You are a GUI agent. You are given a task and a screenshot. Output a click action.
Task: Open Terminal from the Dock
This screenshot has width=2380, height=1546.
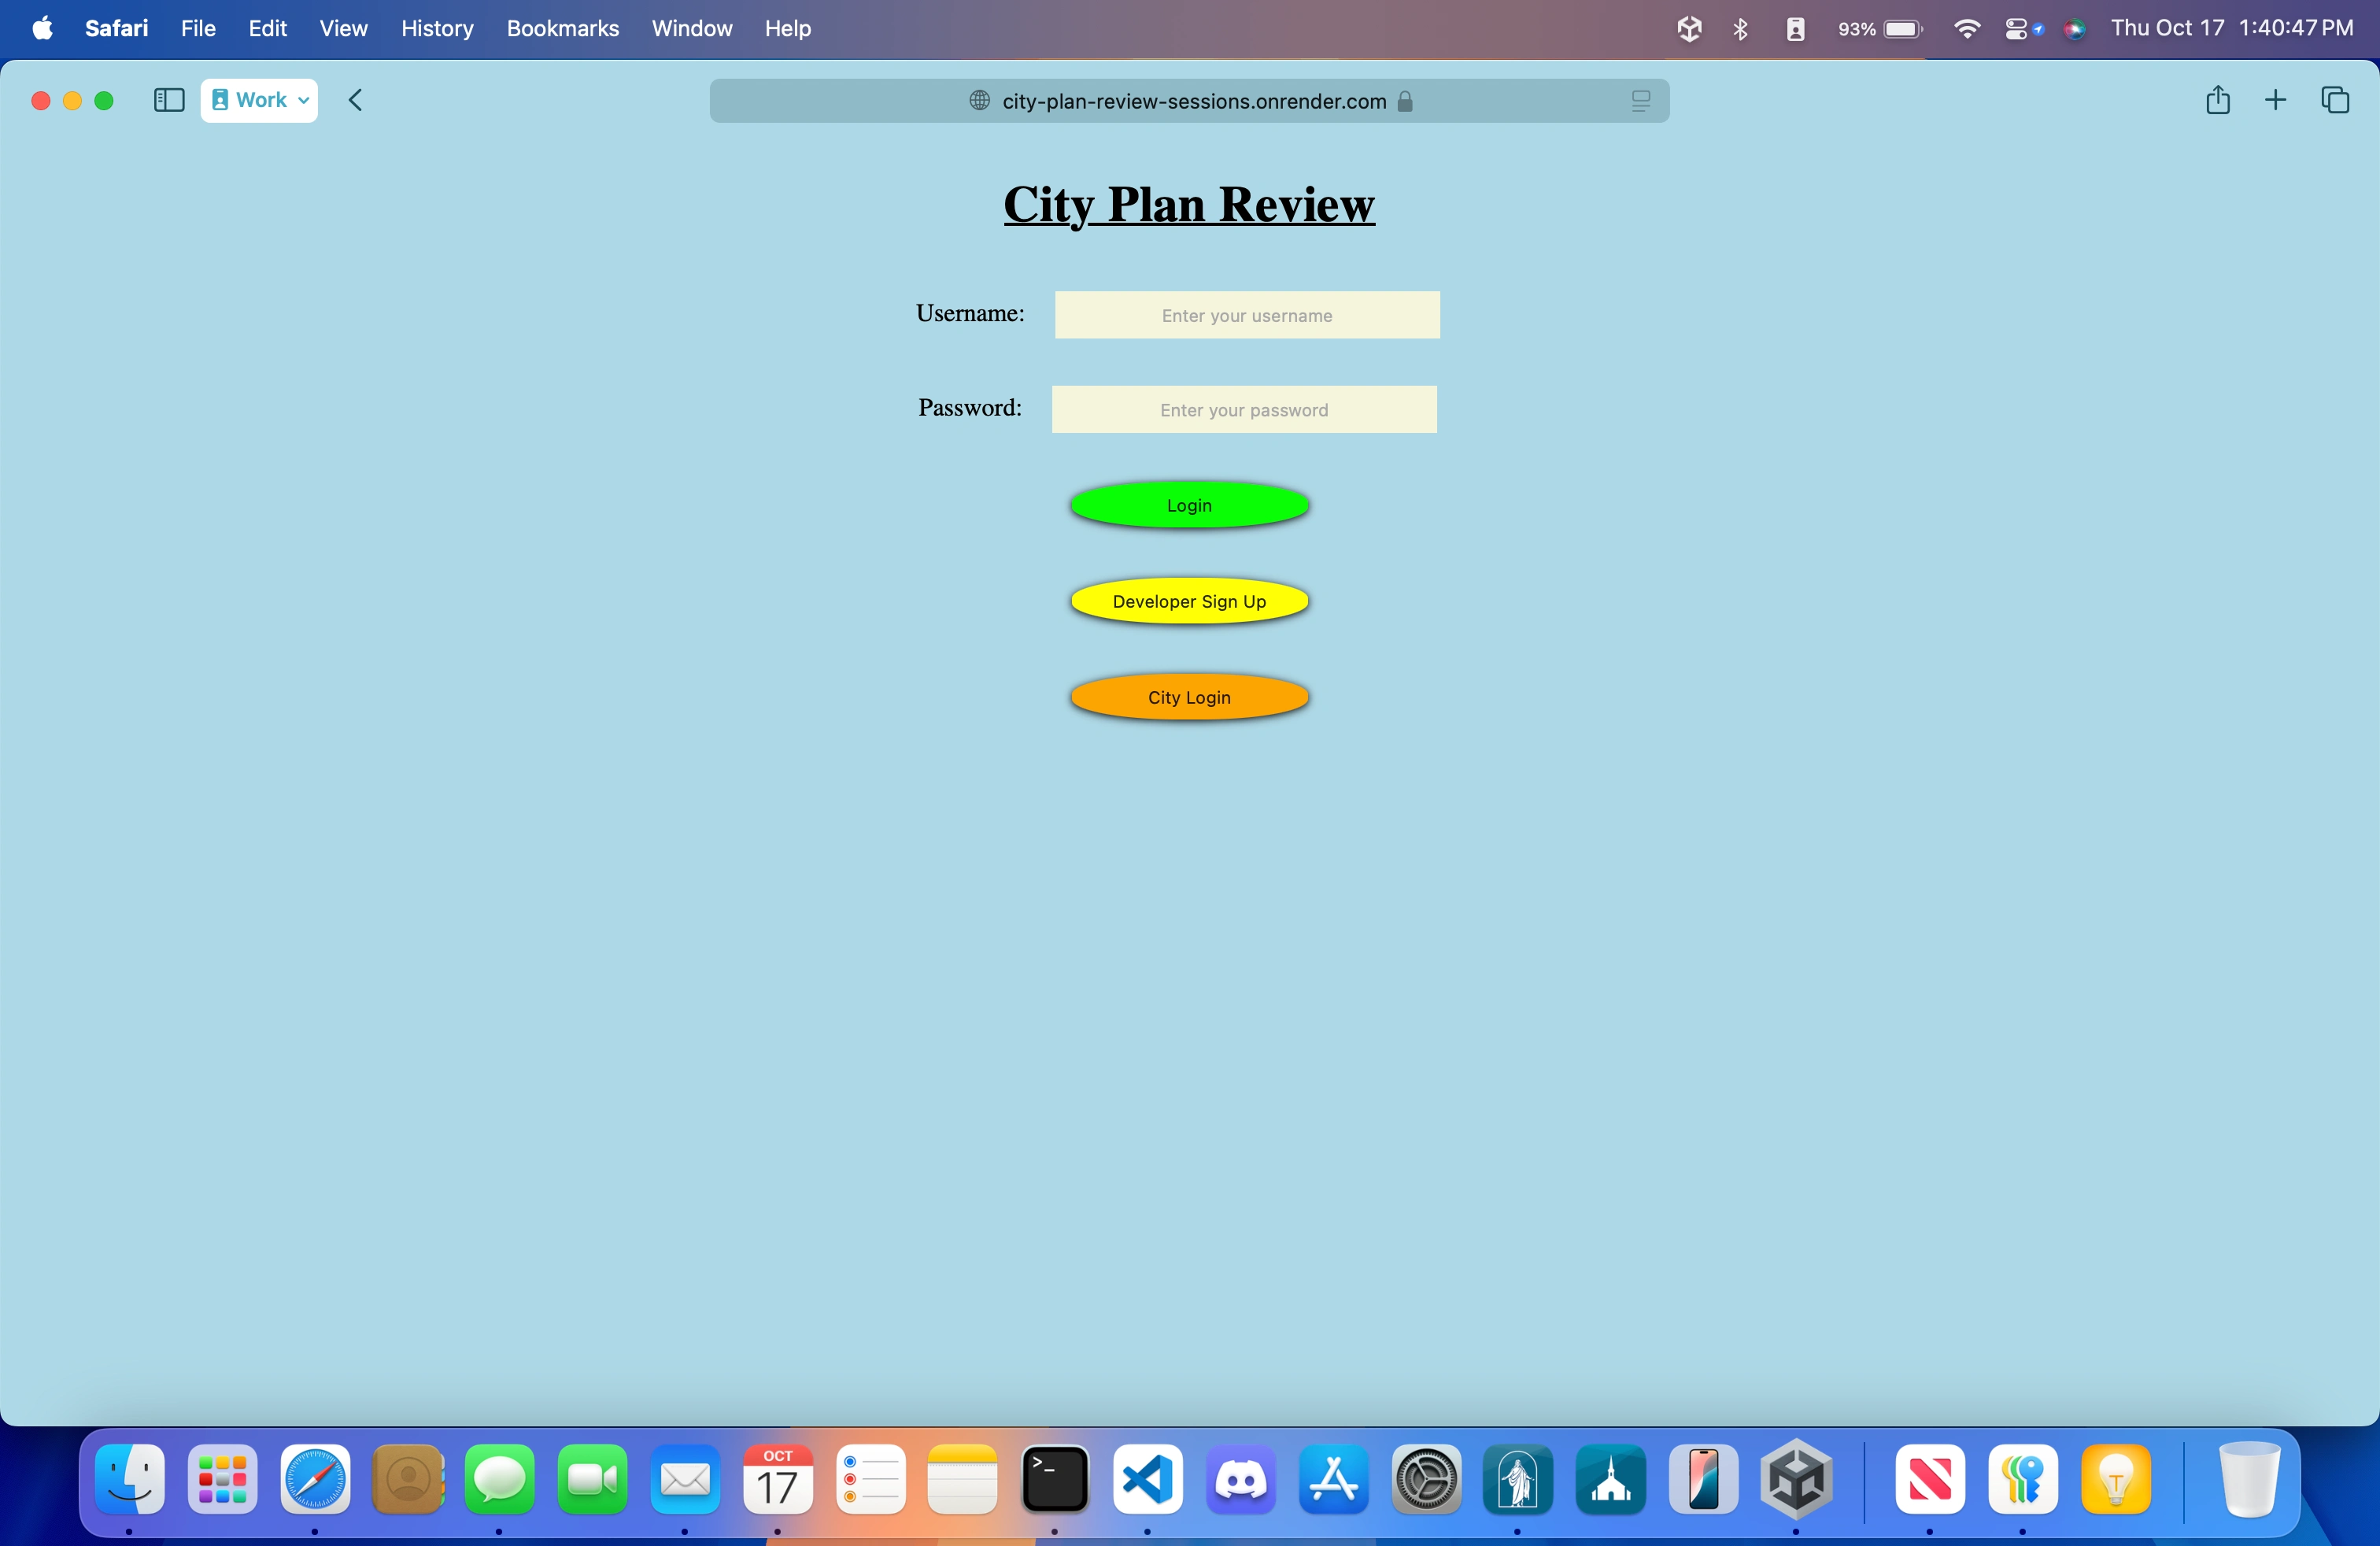pos(1055,1479)
